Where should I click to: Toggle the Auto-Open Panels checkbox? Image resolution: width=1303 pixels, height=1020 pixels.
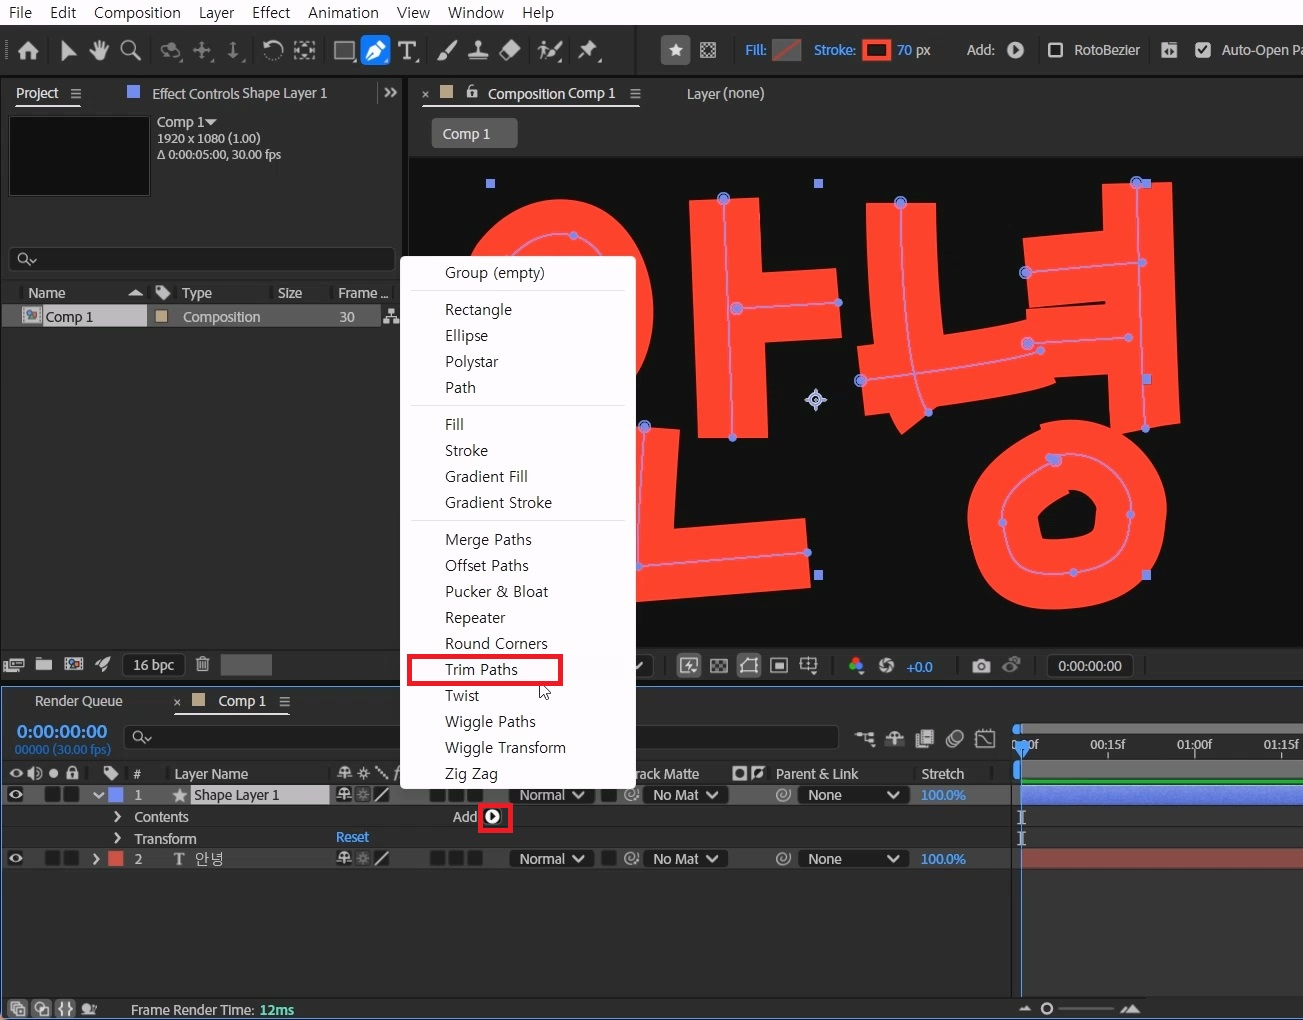click(1203, 50)
